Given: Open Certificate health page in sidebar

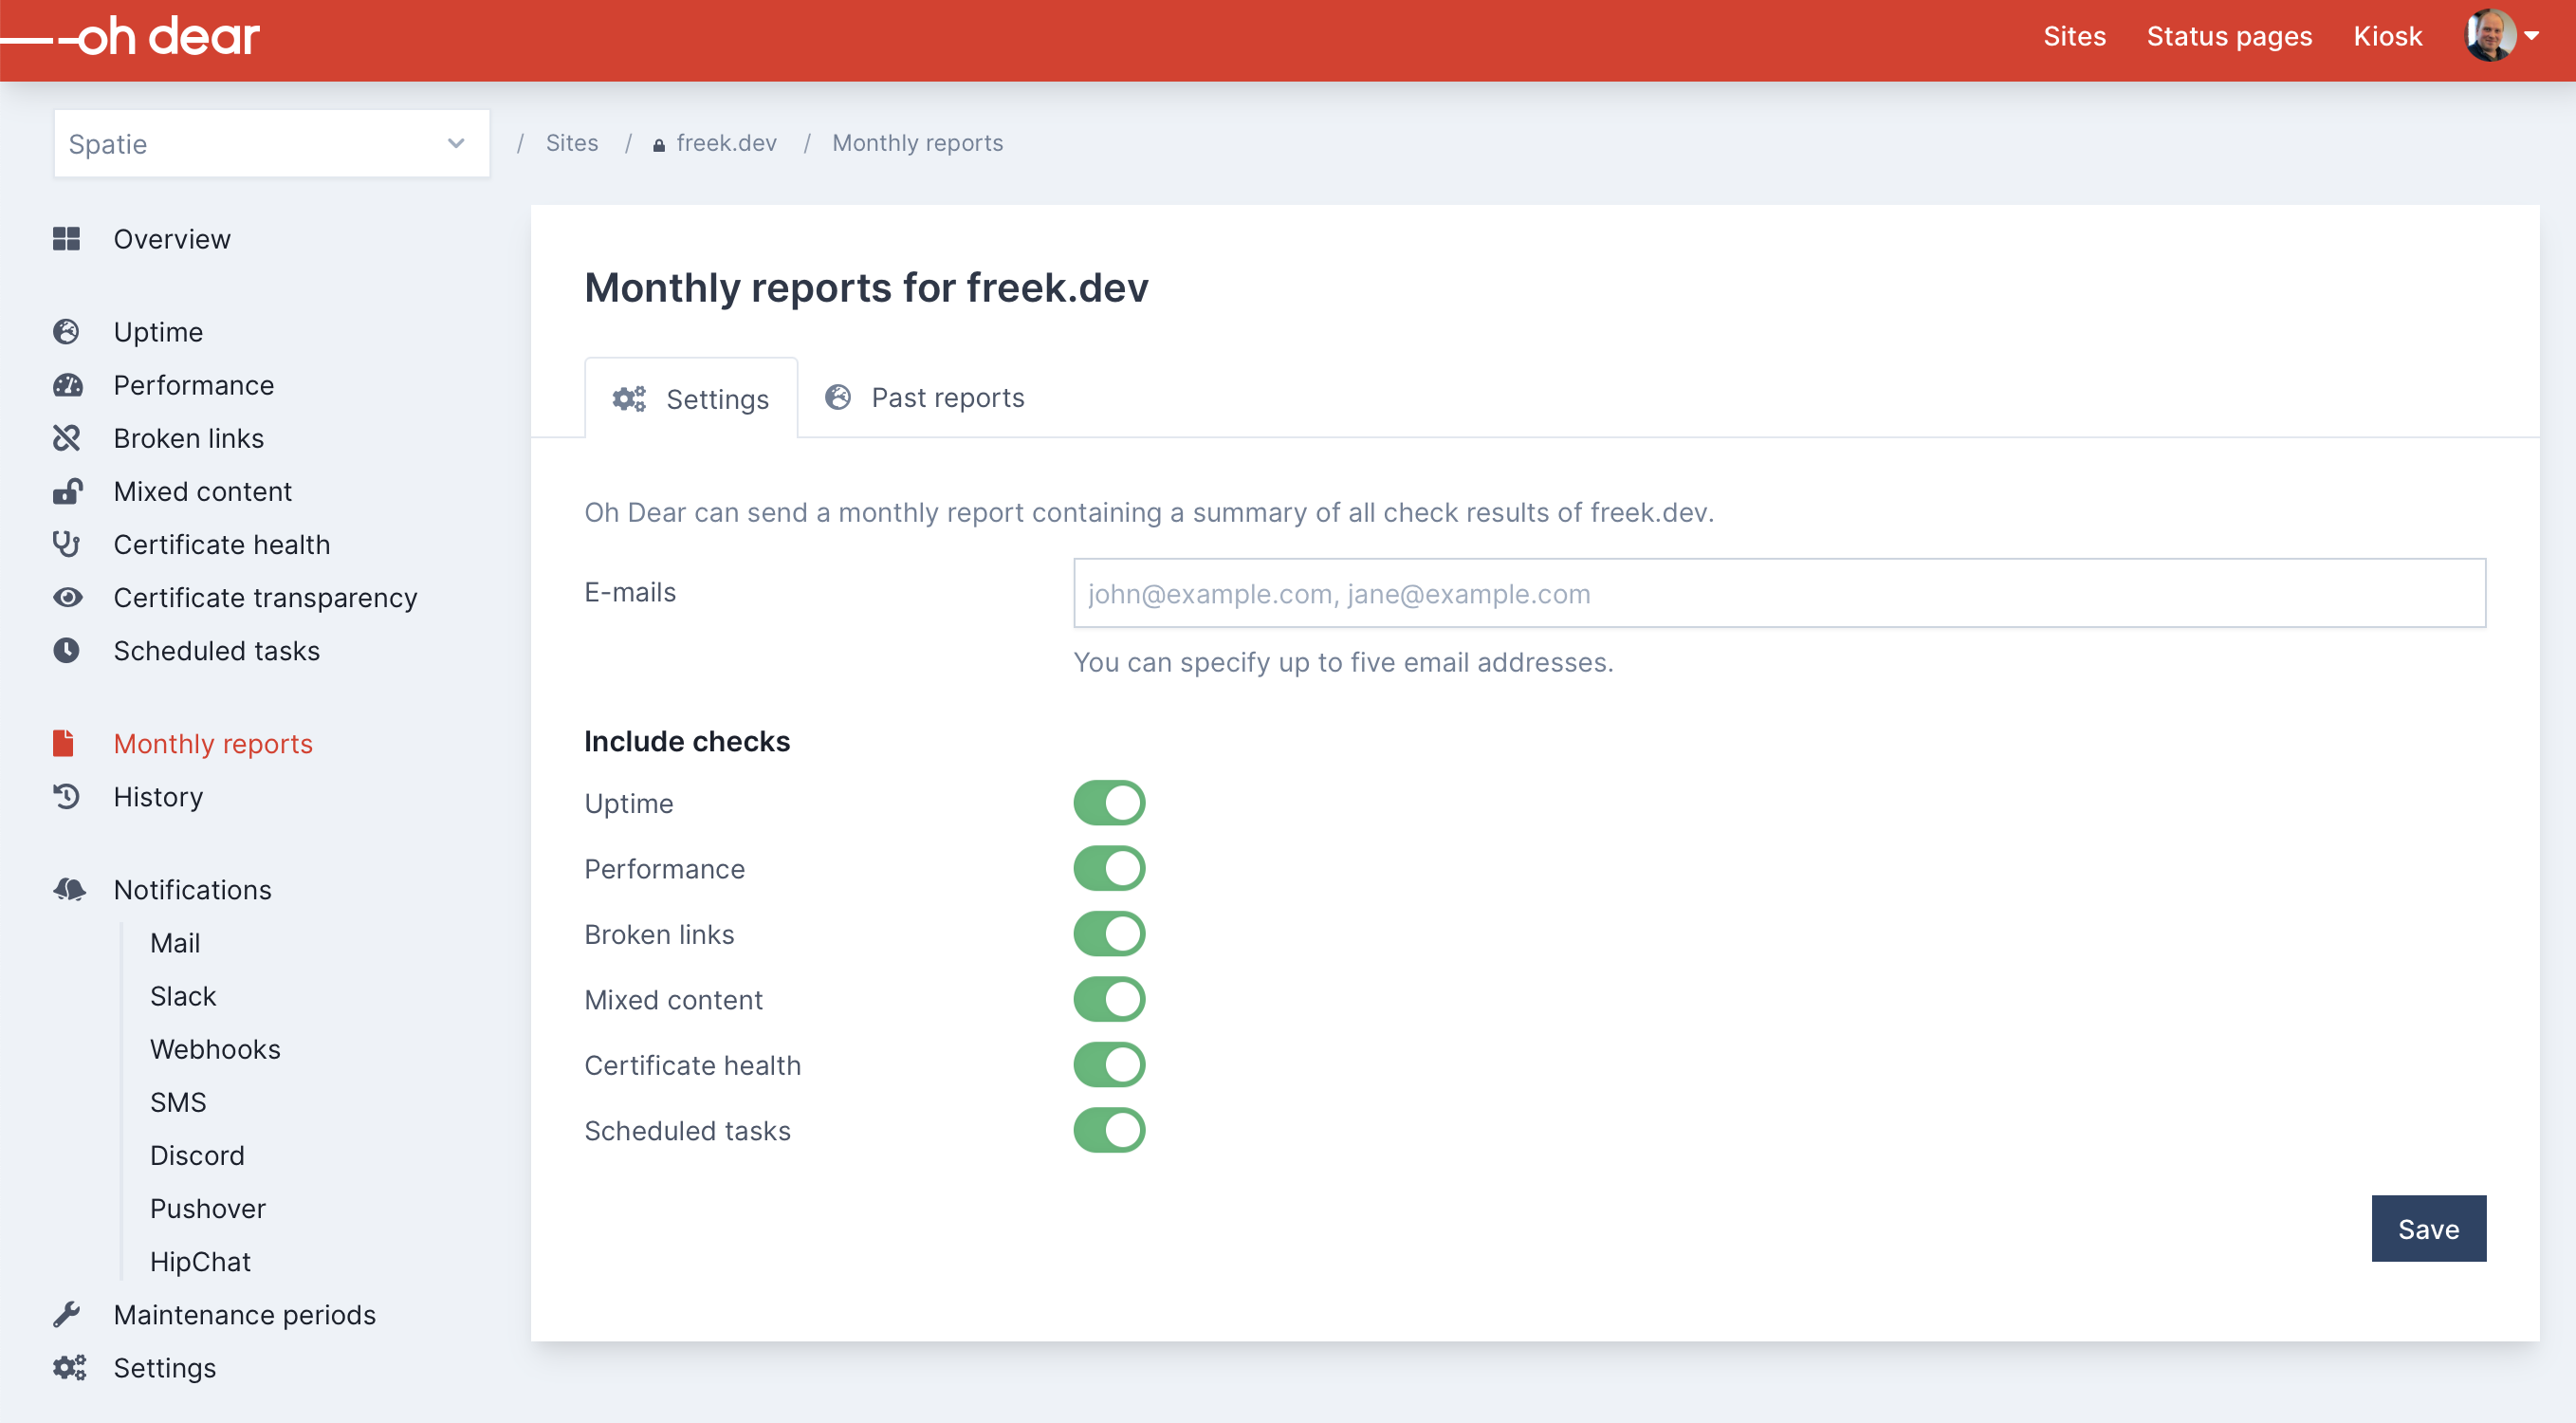Looking at the screenshot, I should [222, 544].
